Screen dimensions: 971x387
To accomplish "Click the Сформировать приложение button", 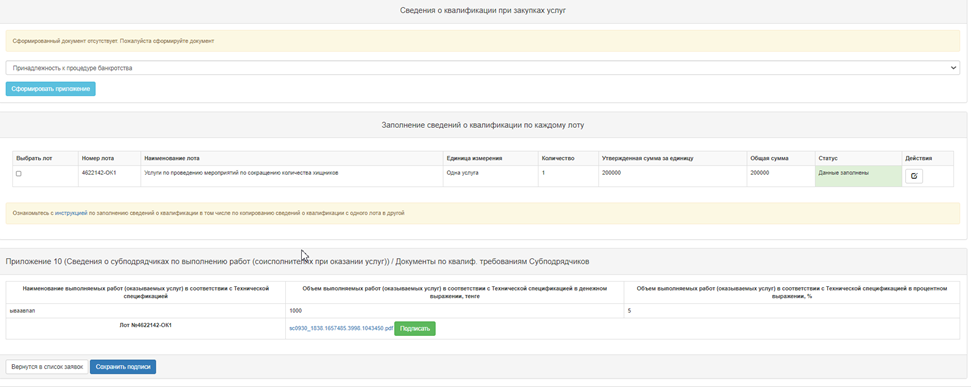I will 51,89.
